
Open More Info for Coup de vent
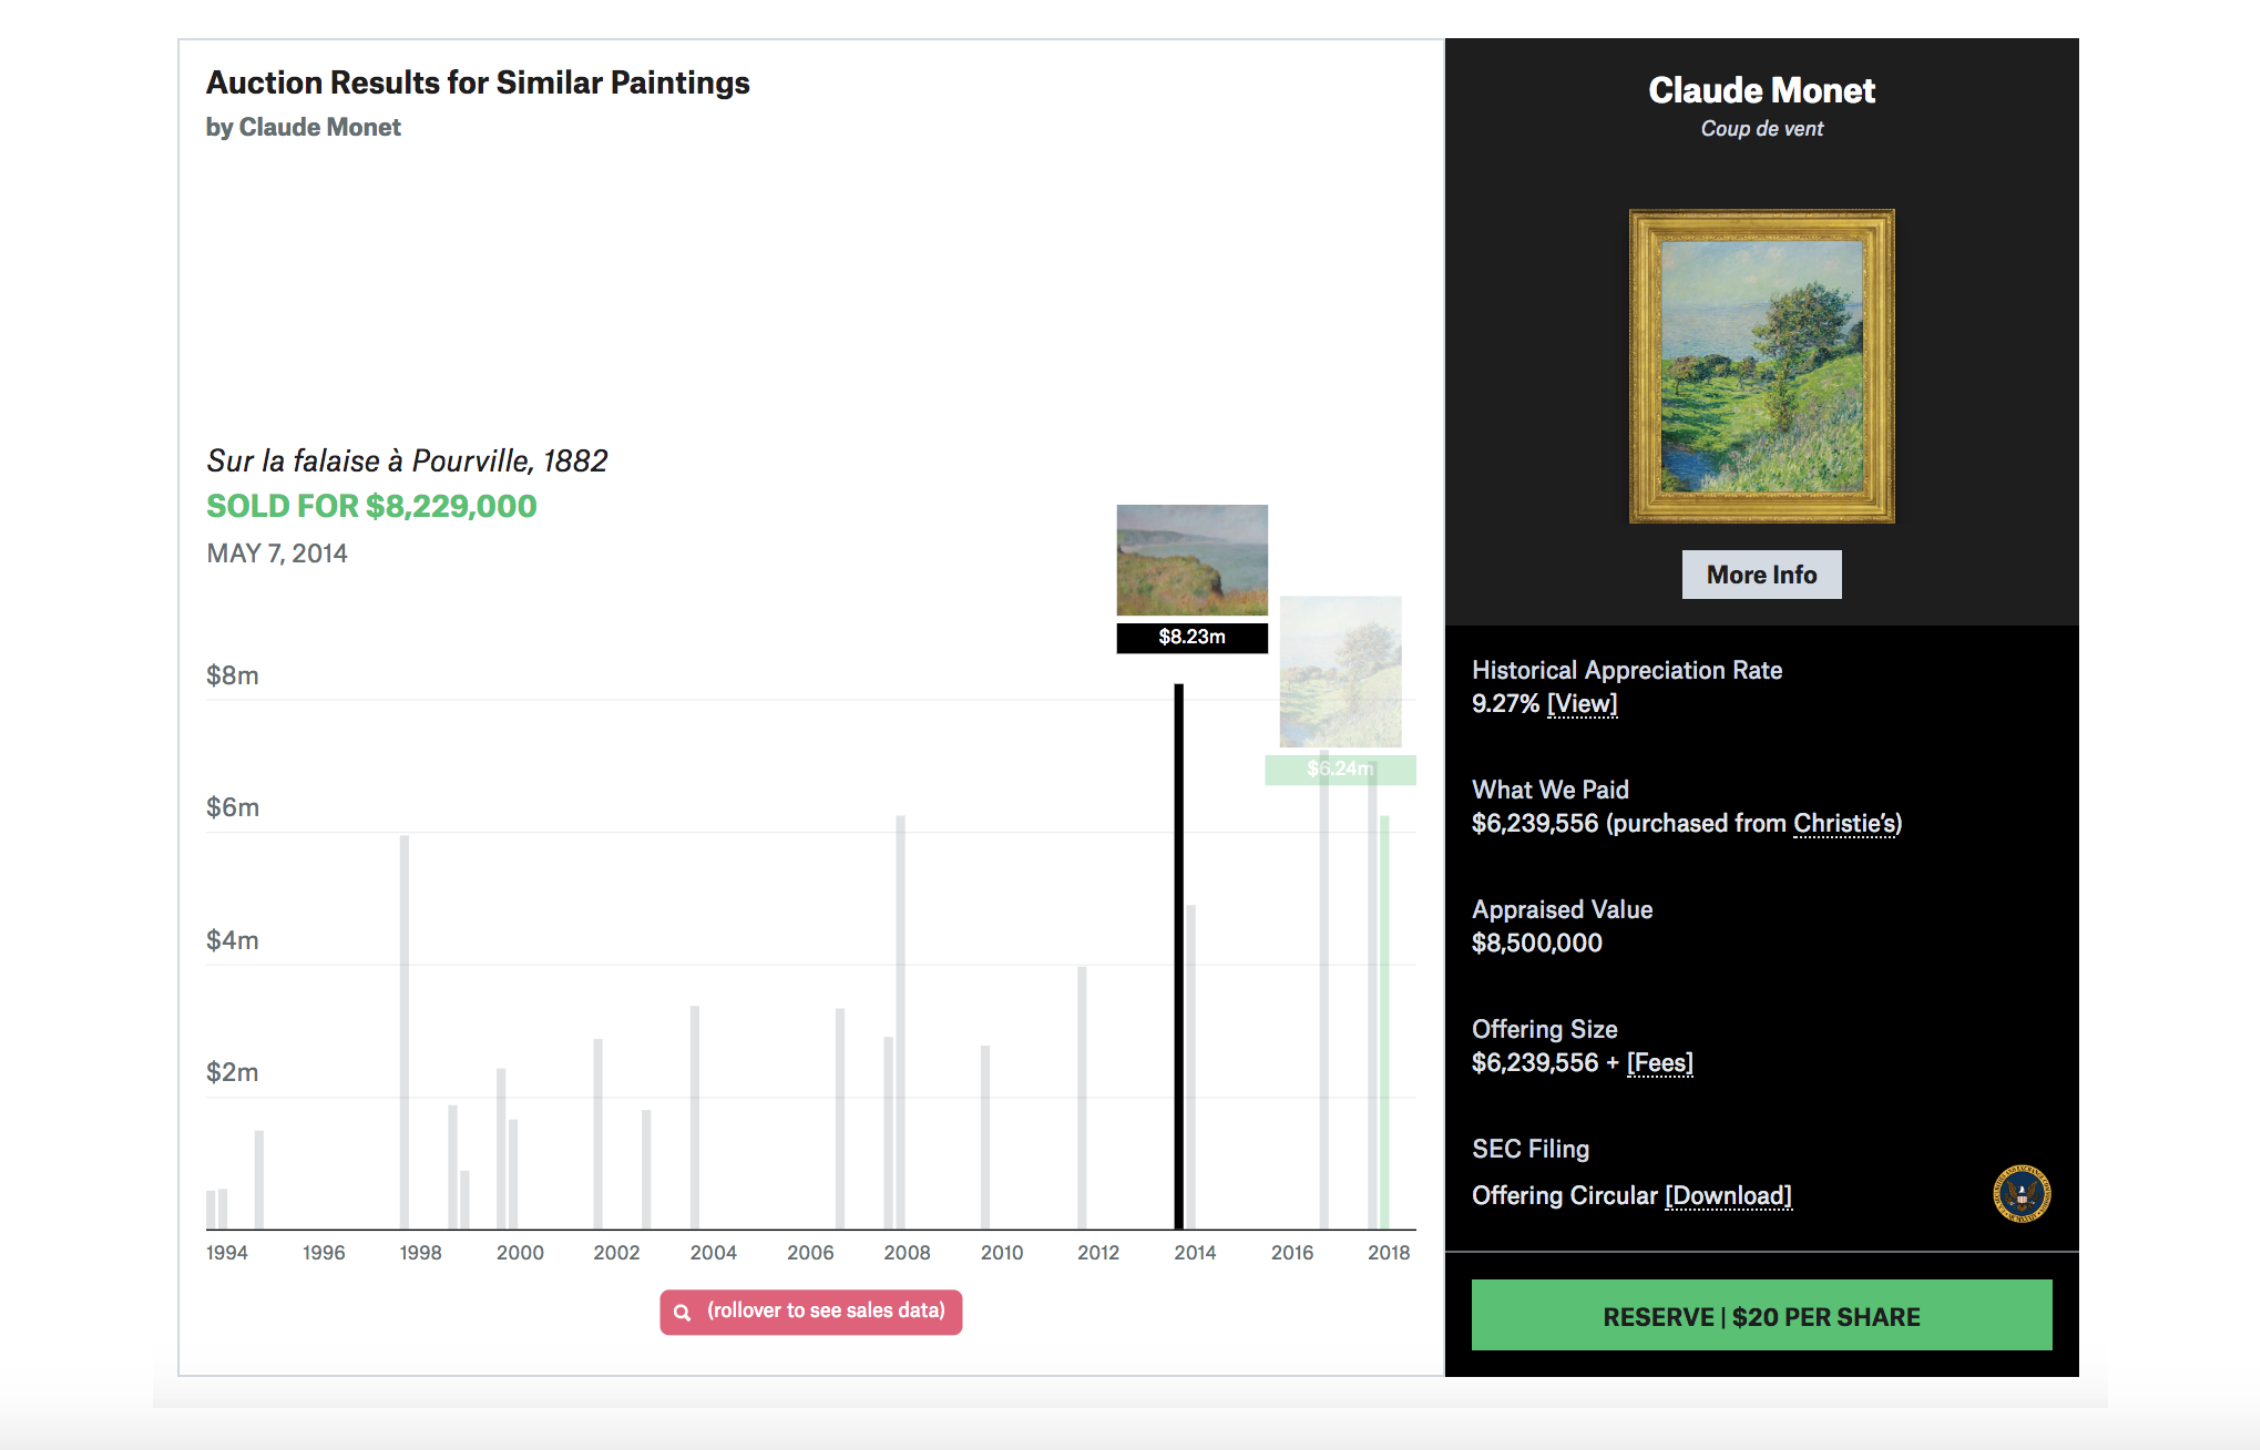[1761, 575]
